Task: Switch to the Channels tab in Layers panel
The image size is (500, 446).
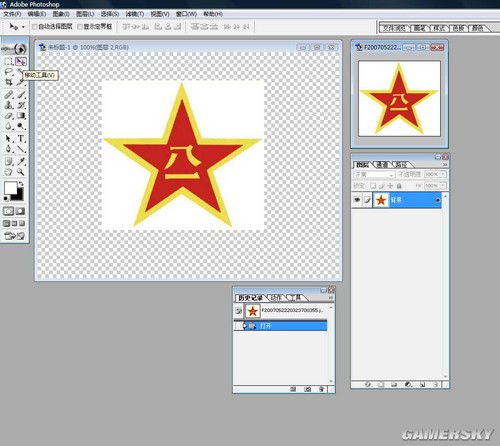Action: [x=382, y=165]
